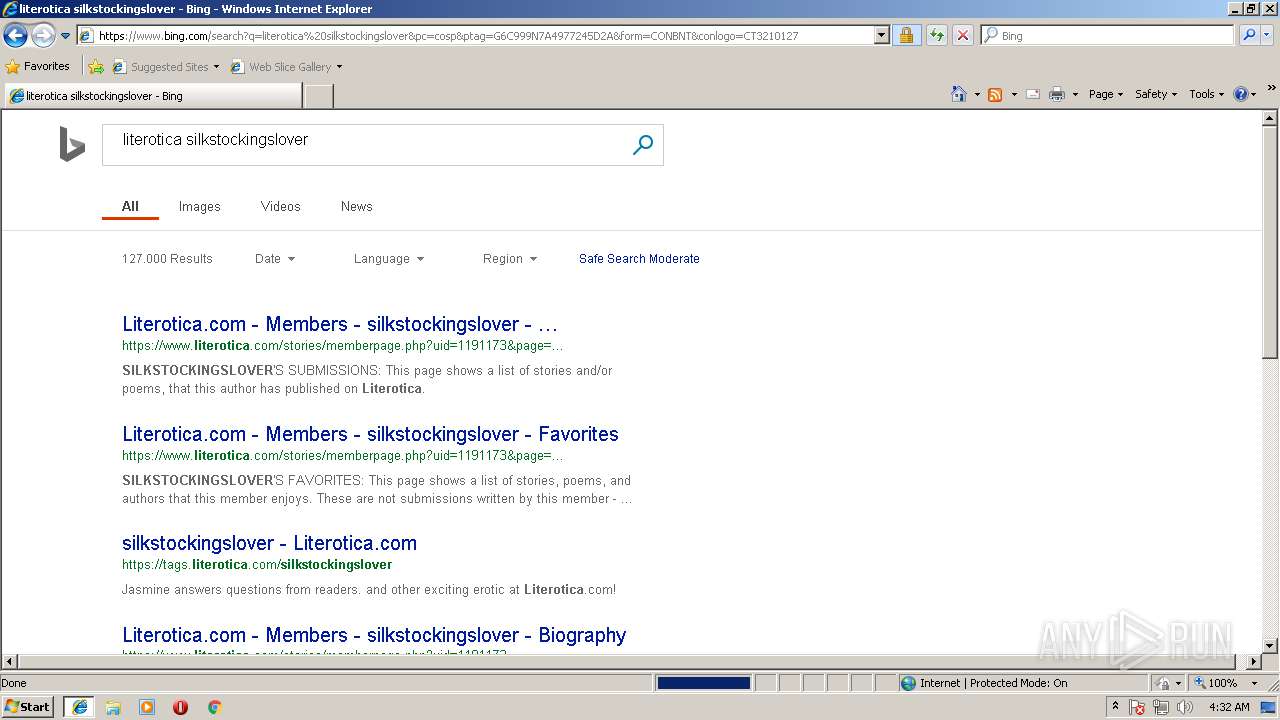1280x720 pixels.
Task: Open the Safety menu
Action: [1156, 94]
